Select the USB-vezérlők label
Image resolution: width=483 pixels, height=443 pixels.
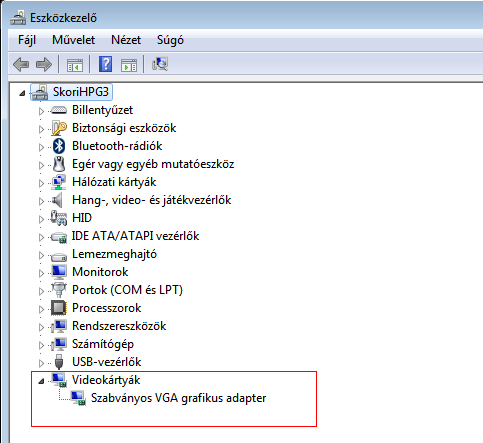[x=107, y=362]
